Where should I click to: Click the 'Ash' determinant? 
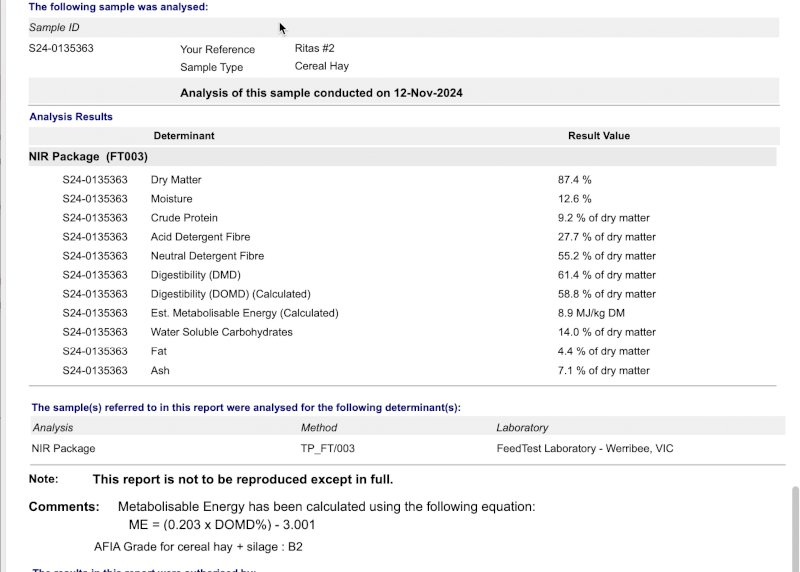[160, 370]
